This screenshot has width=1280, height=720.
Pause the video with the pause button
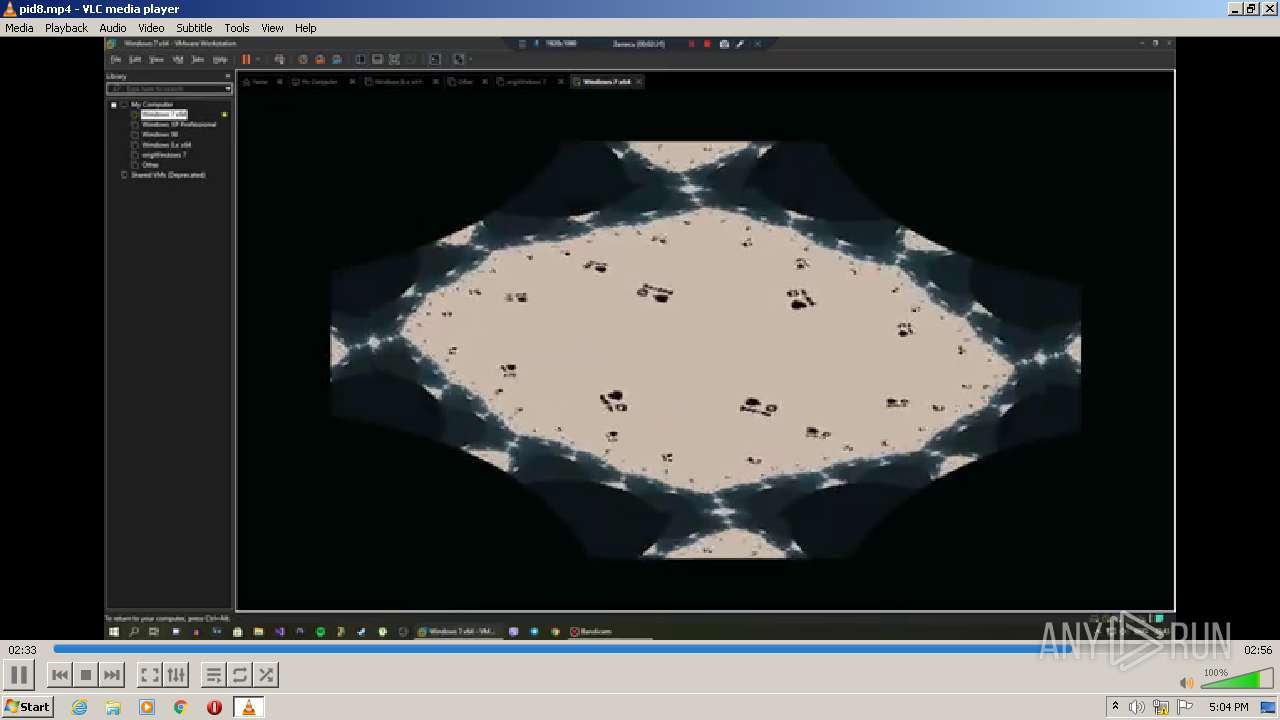(x=19, y=675)
